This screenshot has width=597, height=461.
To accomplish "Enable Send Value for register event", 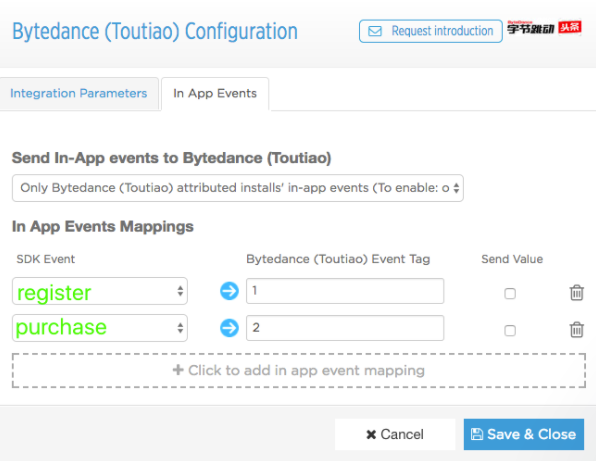I will pyautogui.click(x=510, y=294).
